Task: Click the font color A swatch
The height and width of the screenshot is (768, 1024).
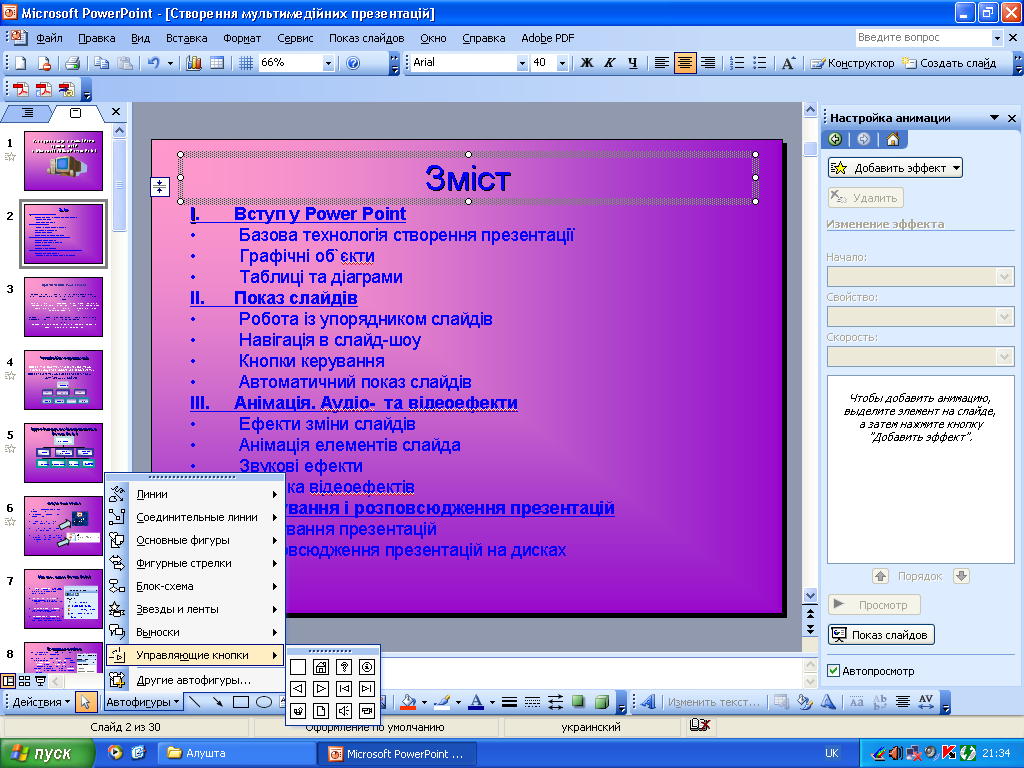Action: [476, 702]
